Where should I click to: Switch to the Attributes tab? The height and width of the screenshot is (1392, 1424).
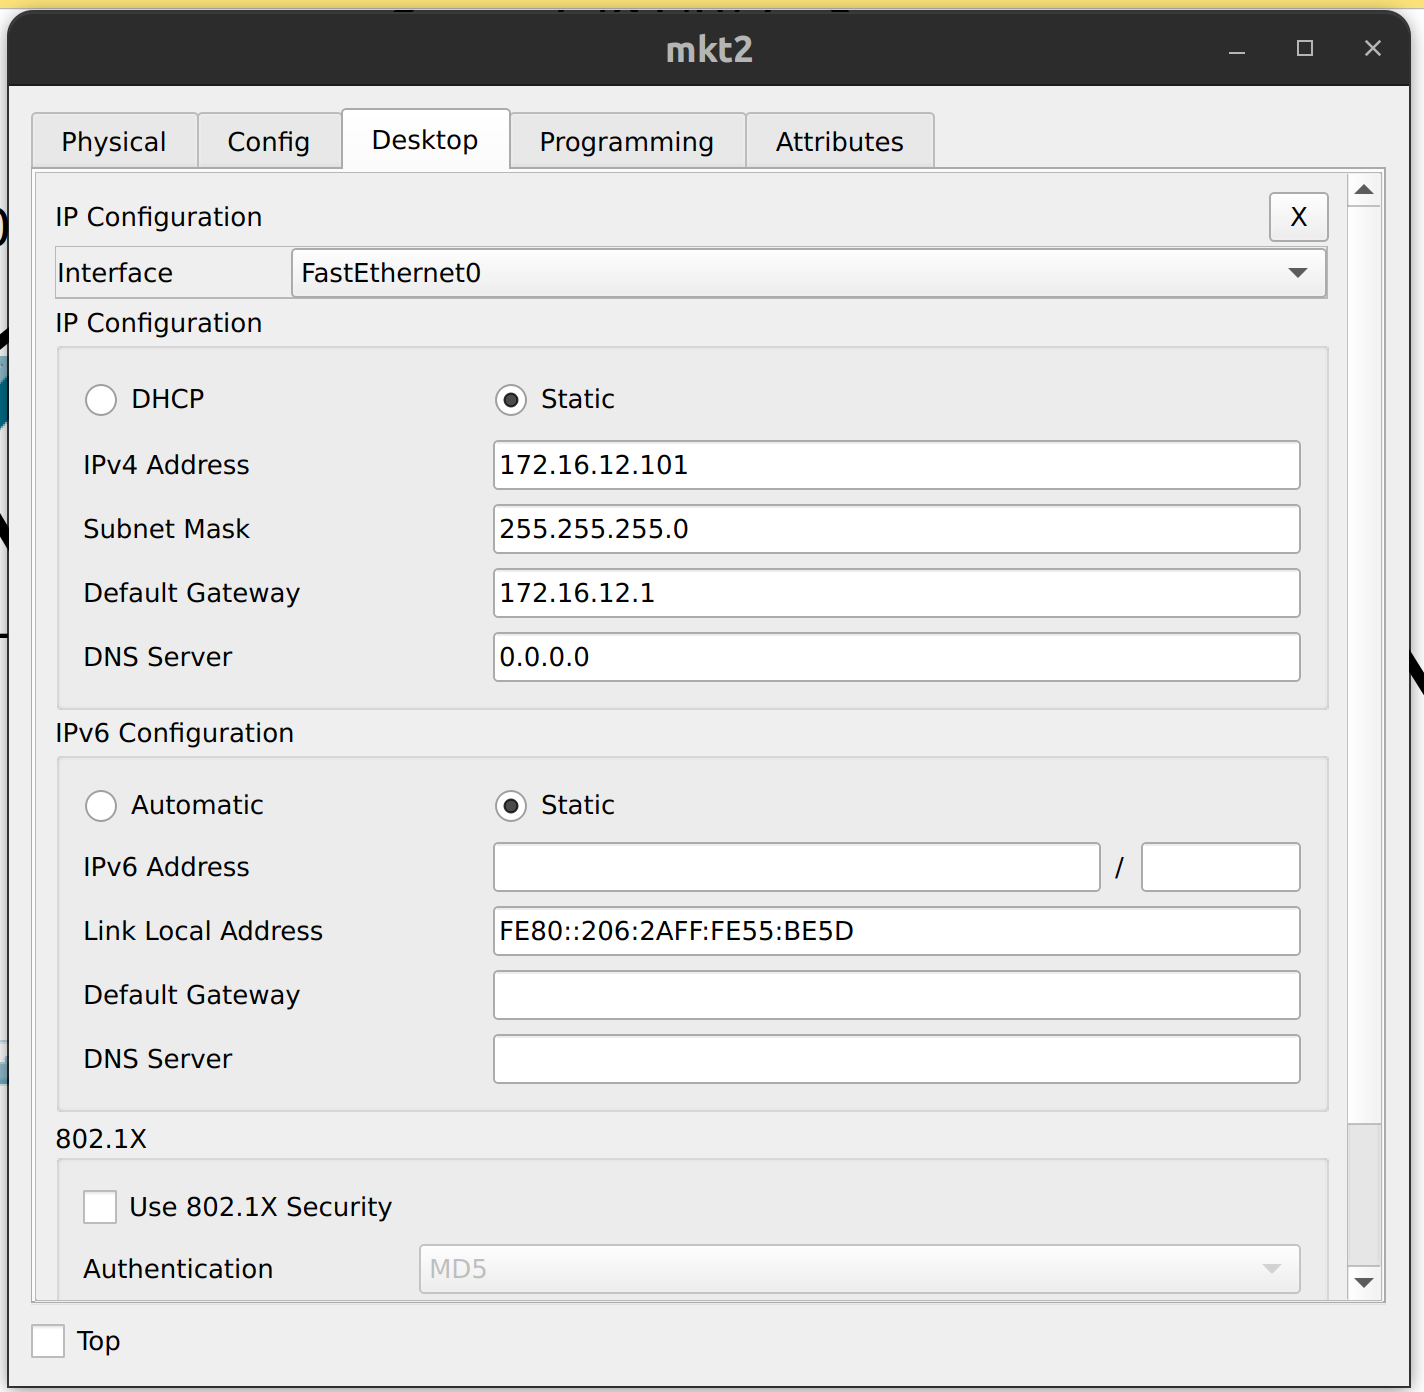tap(839, 141)
